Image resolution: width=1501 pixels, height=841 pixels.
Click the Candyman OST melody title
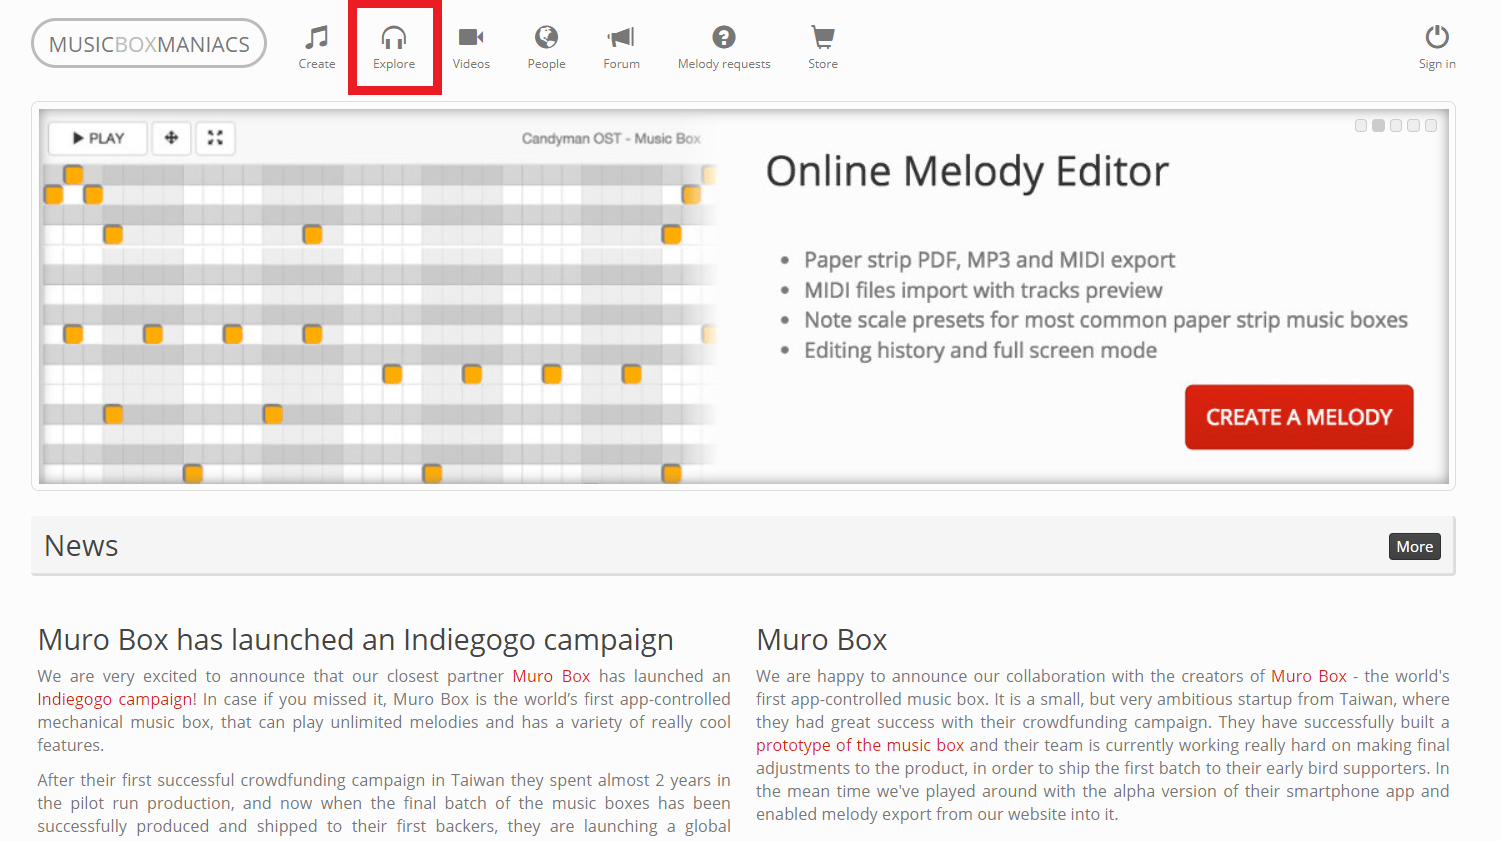pyautogui.click(x=610, y=138)
